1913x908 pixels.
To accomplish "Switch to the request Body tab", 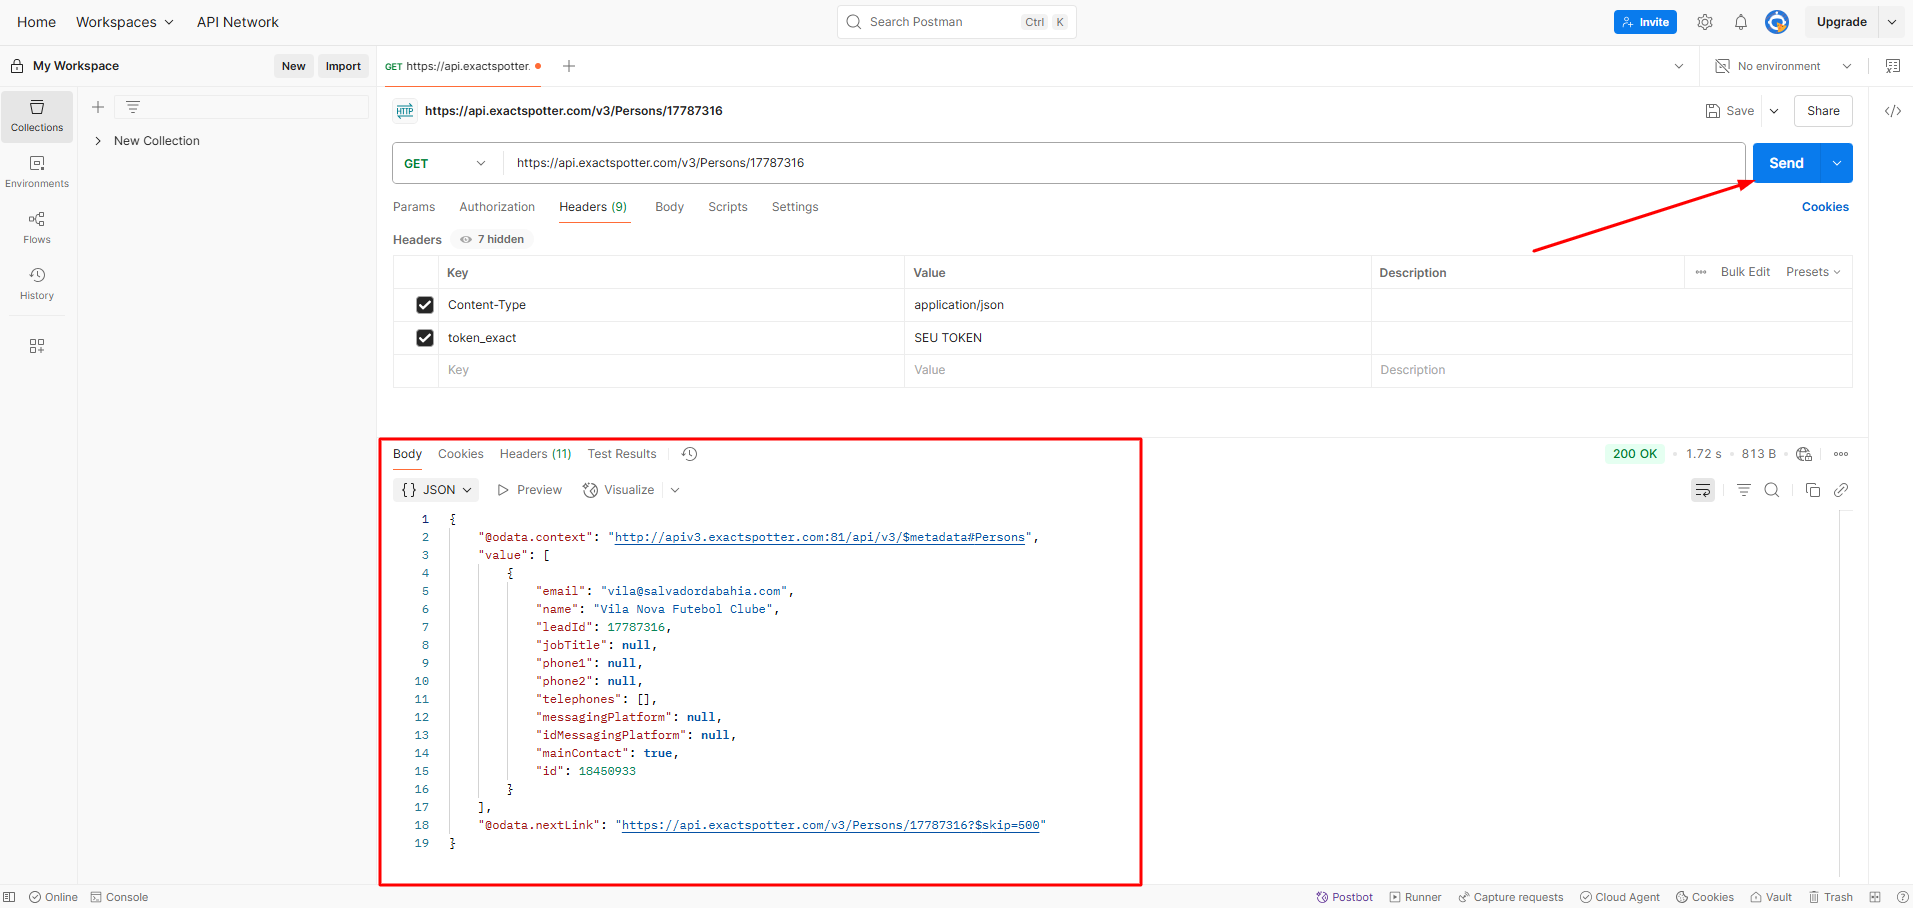I will [x=669, y=207].
